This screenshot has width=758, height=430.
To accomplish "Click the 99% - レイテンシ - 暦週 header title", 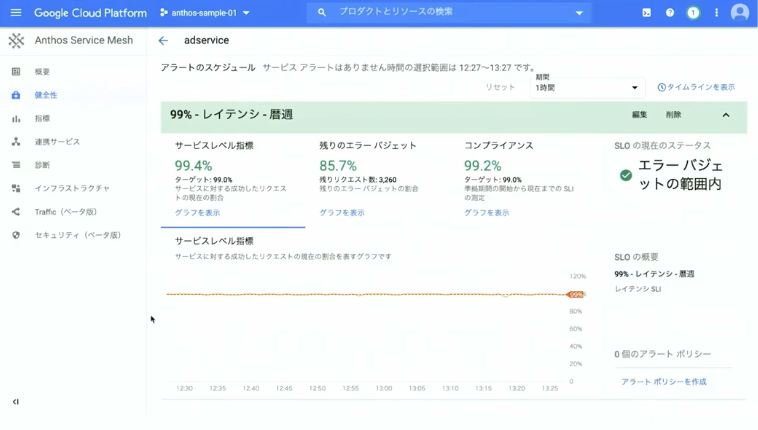I will [x=232, y=115].
